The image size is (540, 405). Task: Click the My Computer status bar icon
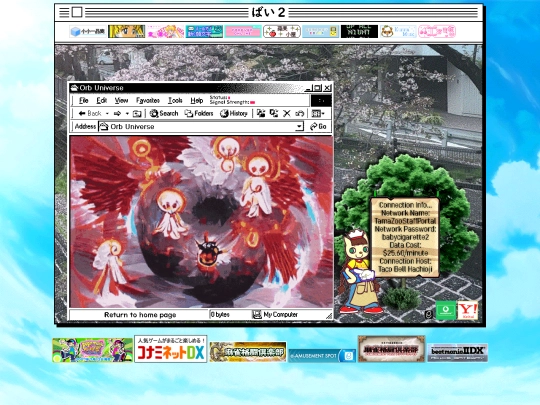tap(257, 314)
